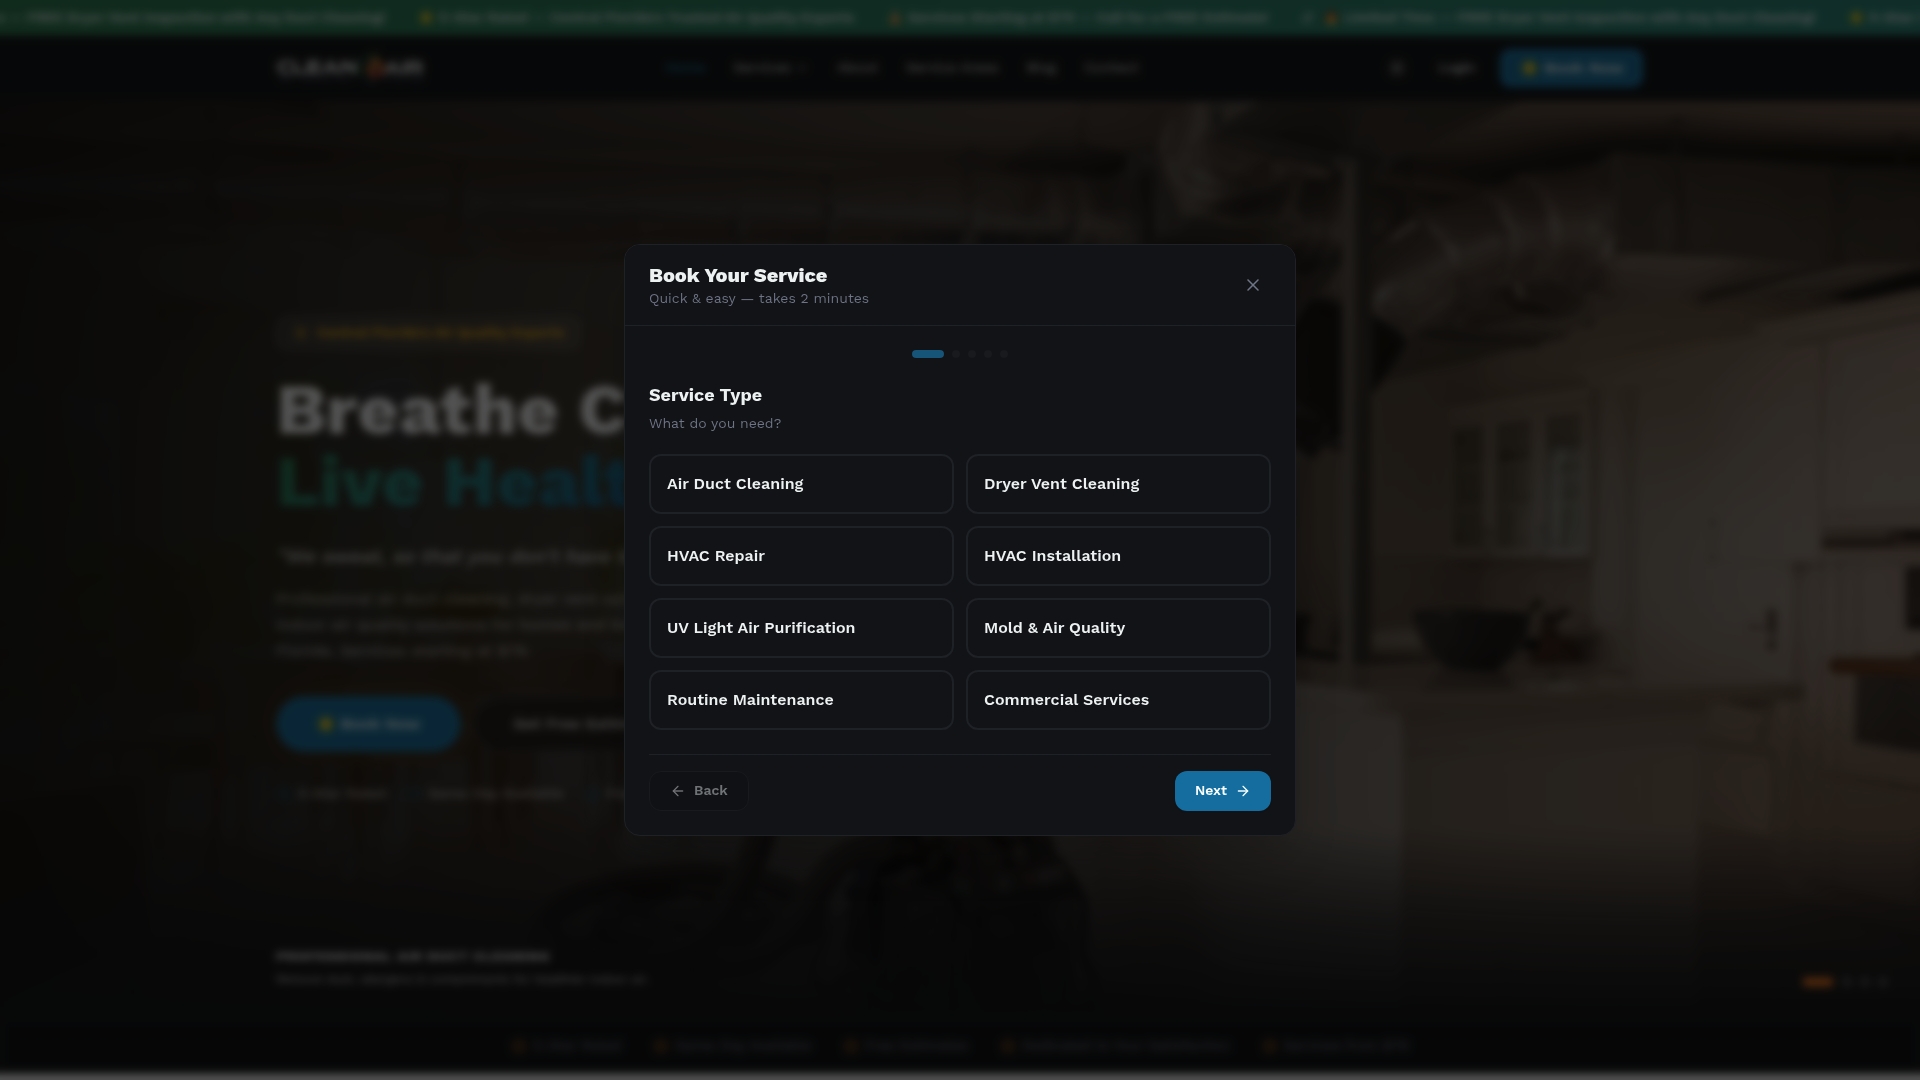The image size is (1920, 1080).
Task: Click the Clean Air logo in header
Action: pos(350,68)
